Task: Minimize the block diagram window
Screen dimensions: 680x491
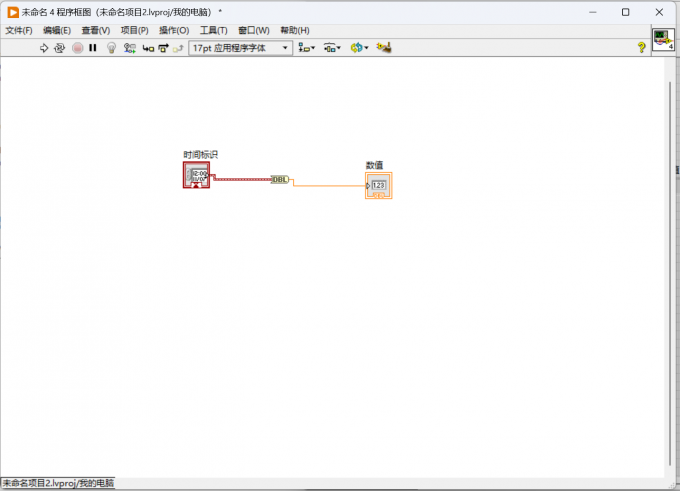Action: 593,12
